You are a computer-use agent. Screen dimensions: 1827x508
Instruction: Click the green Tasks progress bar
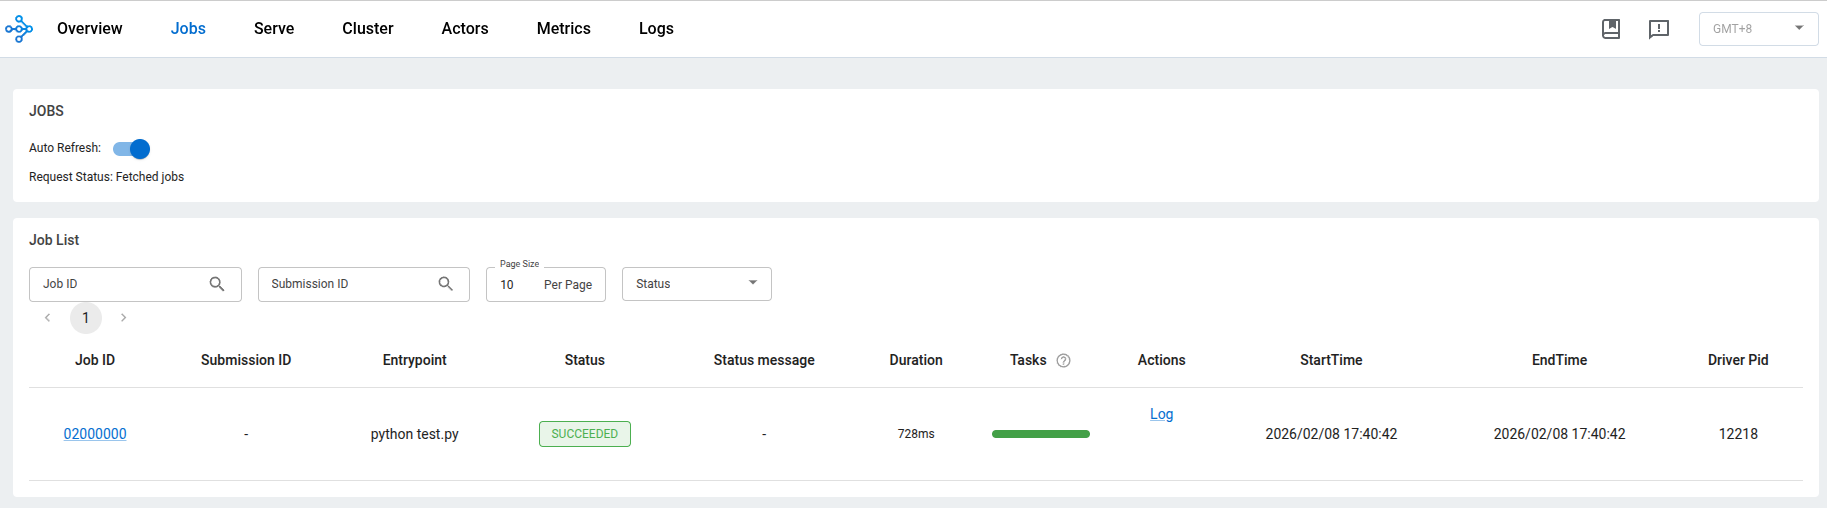pyautogui.click(x=1040, y=434)
